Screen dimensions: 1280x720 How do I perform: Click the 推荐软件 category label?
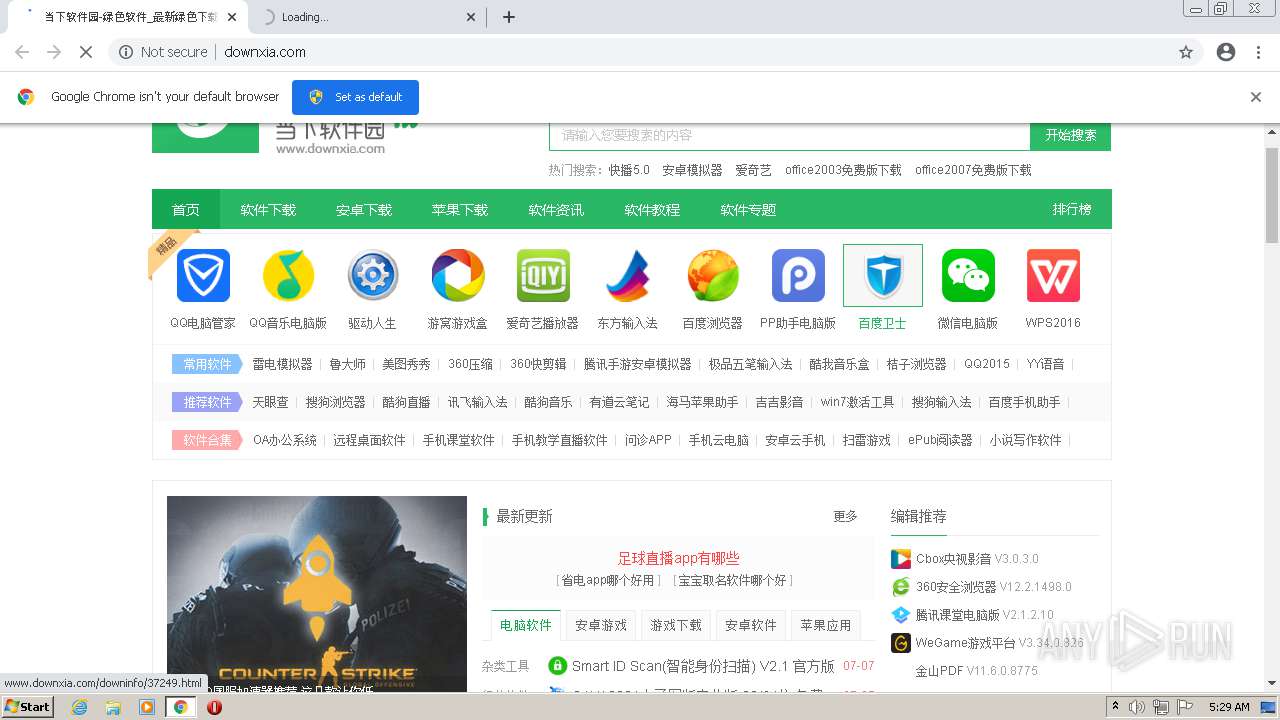207,402
